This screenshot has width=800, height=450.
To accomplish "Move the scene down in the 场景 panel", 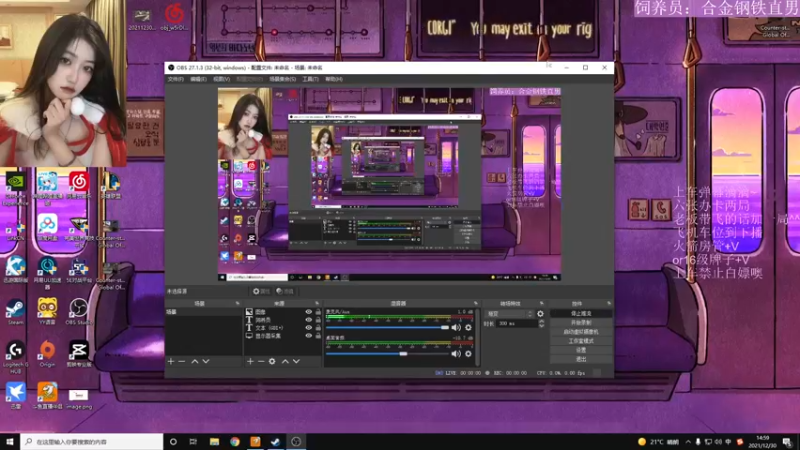I will [x=206, y=361].
